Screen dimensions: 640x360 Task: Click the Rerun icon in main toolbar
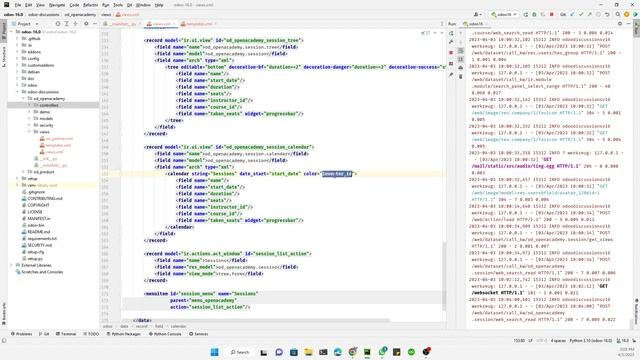(x=526, y=14)
